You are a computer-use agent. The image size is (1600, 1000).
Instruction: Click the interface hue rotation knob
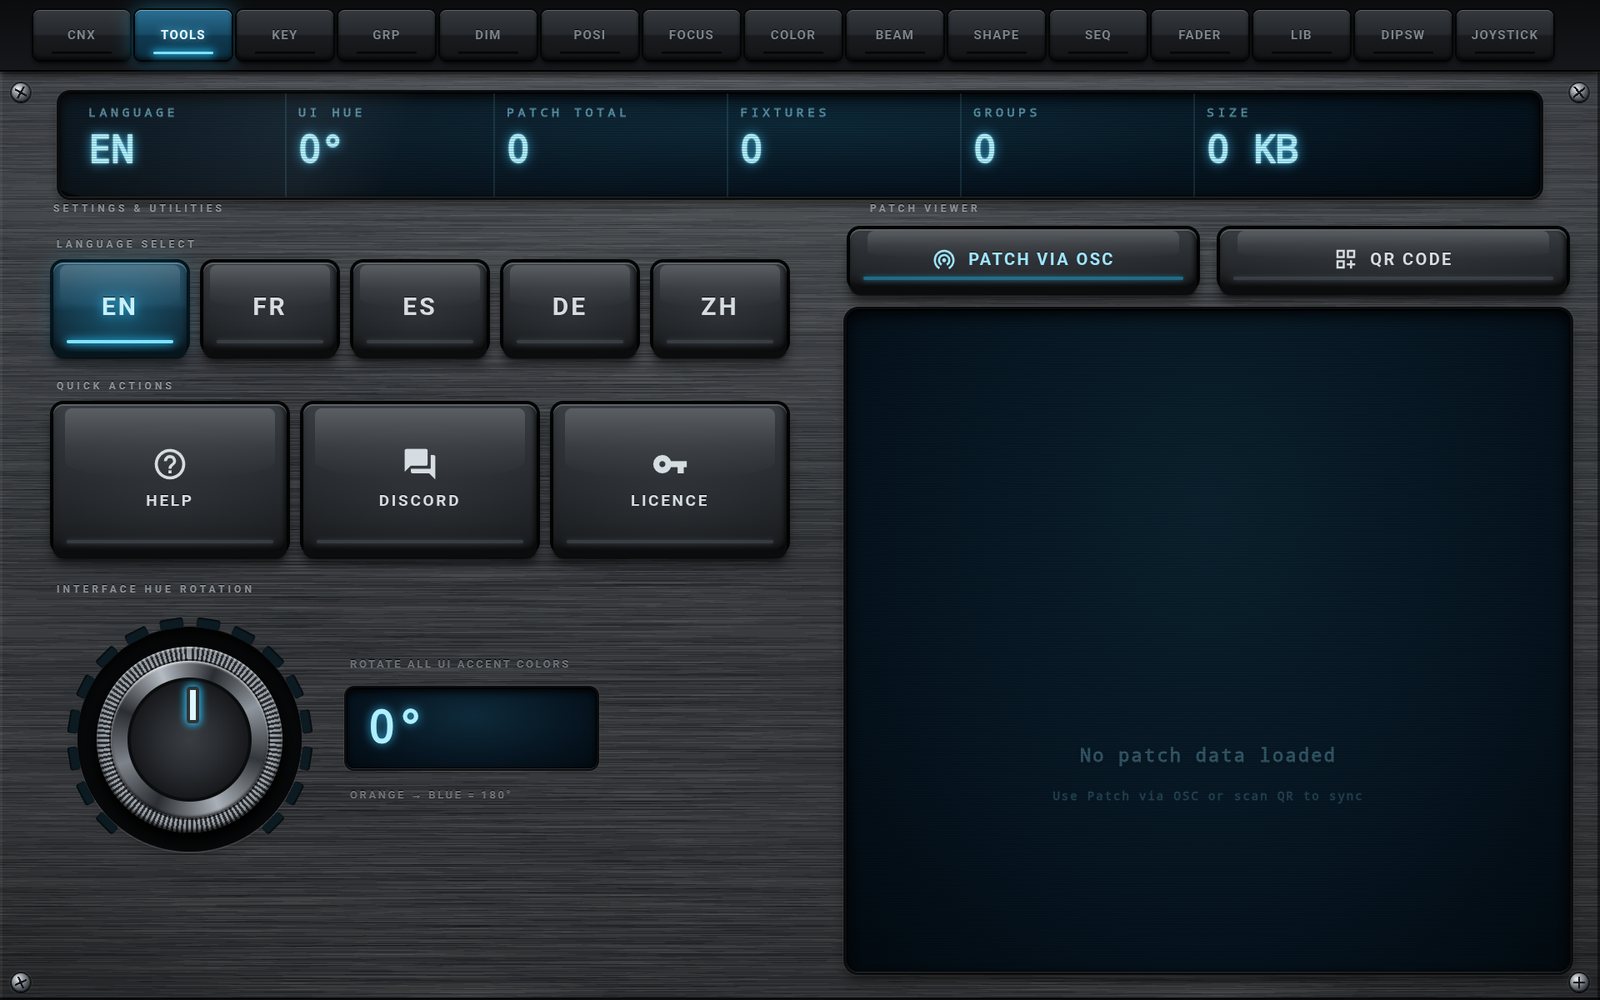pos(190,739)
